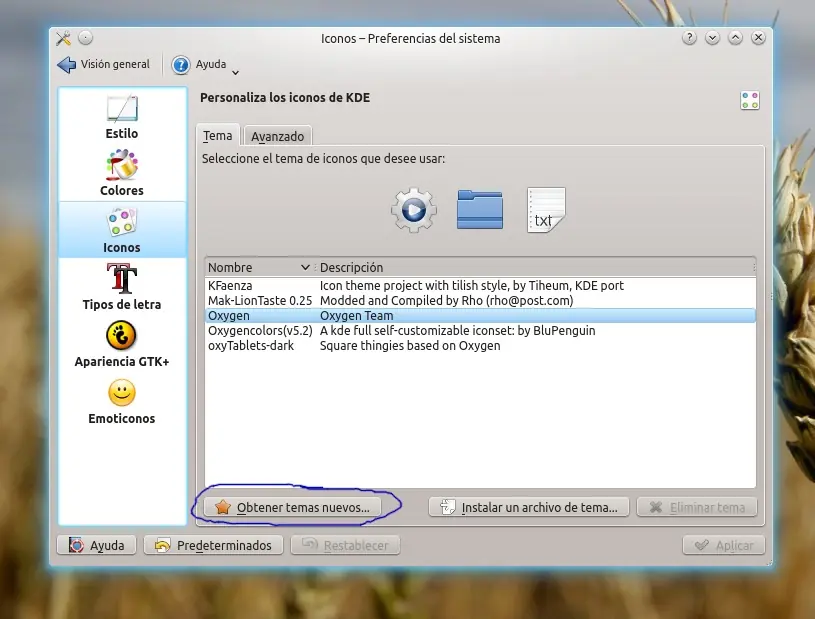Open Tipos de letra settings

click(121, 284)
